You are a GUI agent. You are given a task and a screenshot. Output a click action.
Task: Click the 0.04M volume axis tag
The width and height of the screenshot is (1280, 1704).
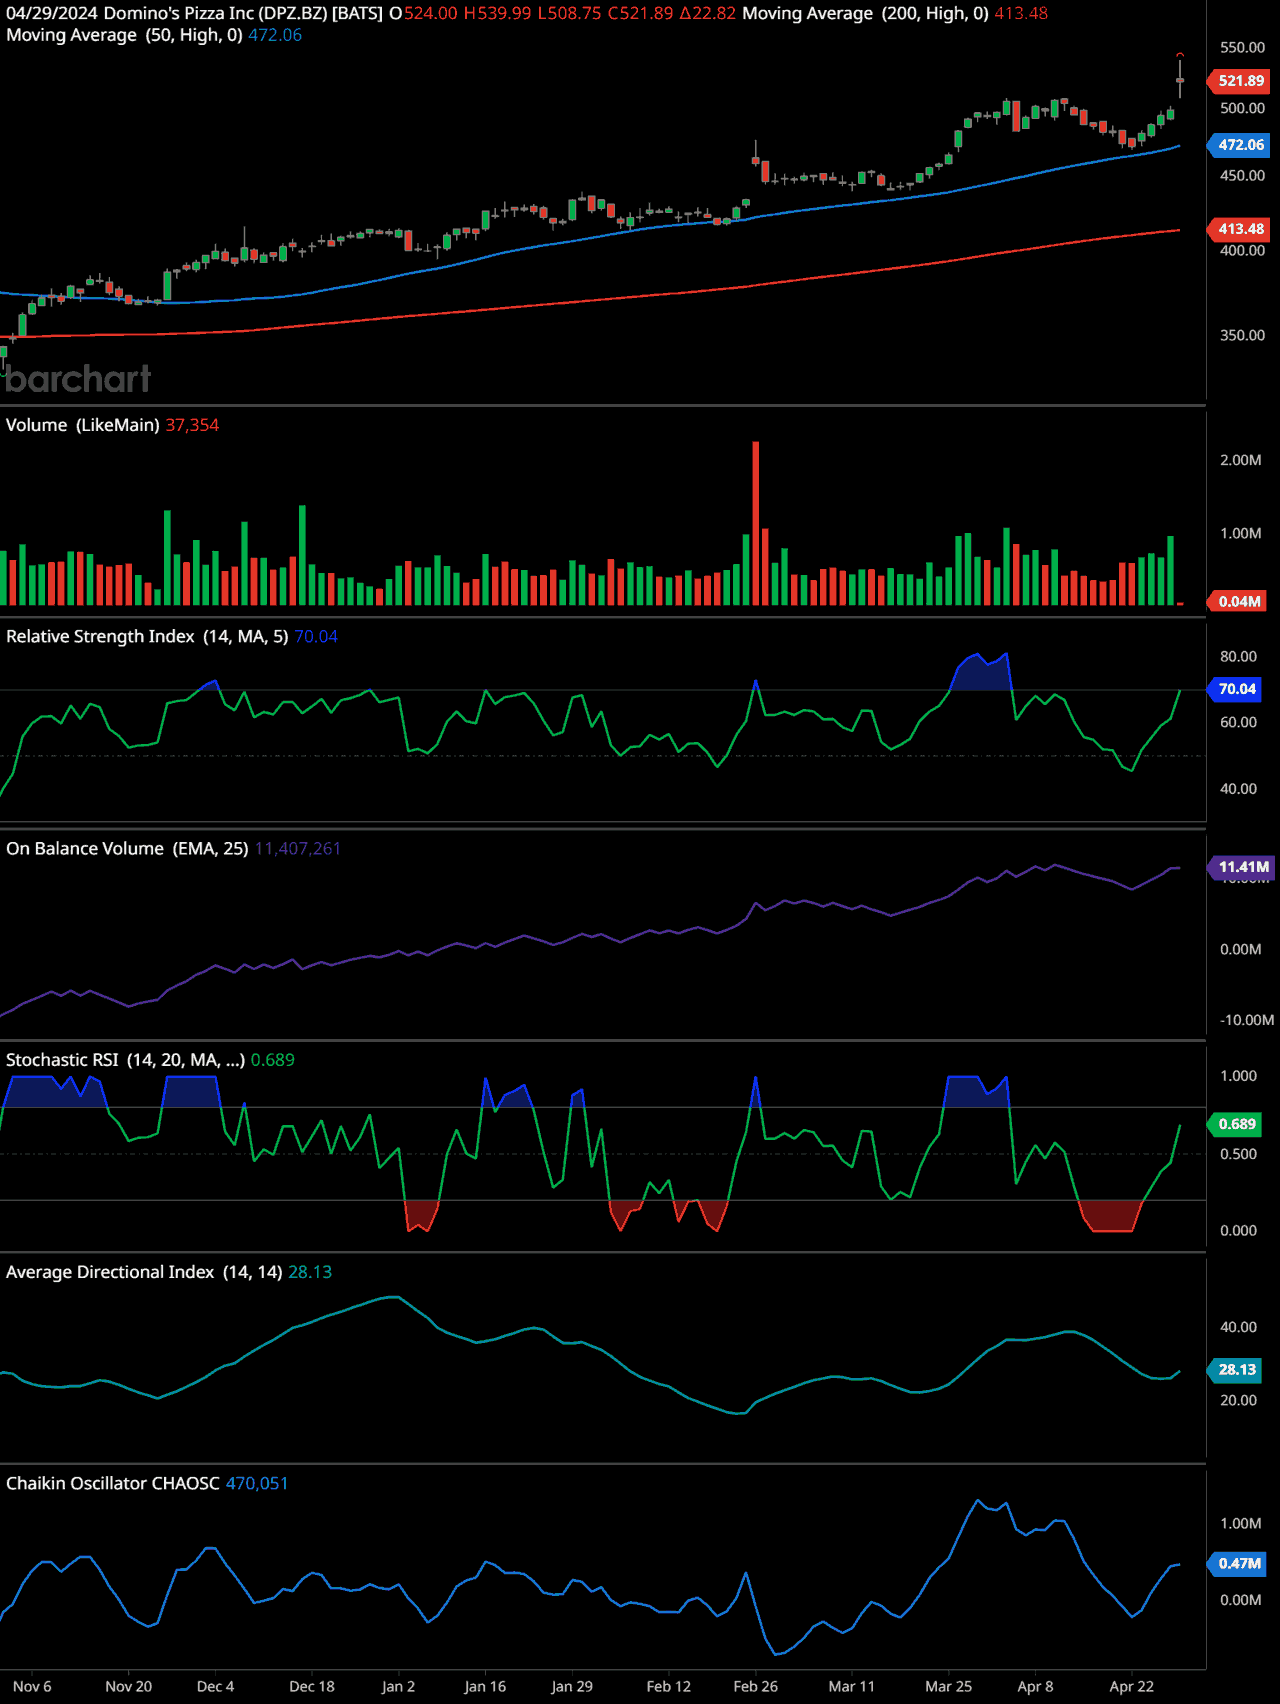tap(1239, 601)
